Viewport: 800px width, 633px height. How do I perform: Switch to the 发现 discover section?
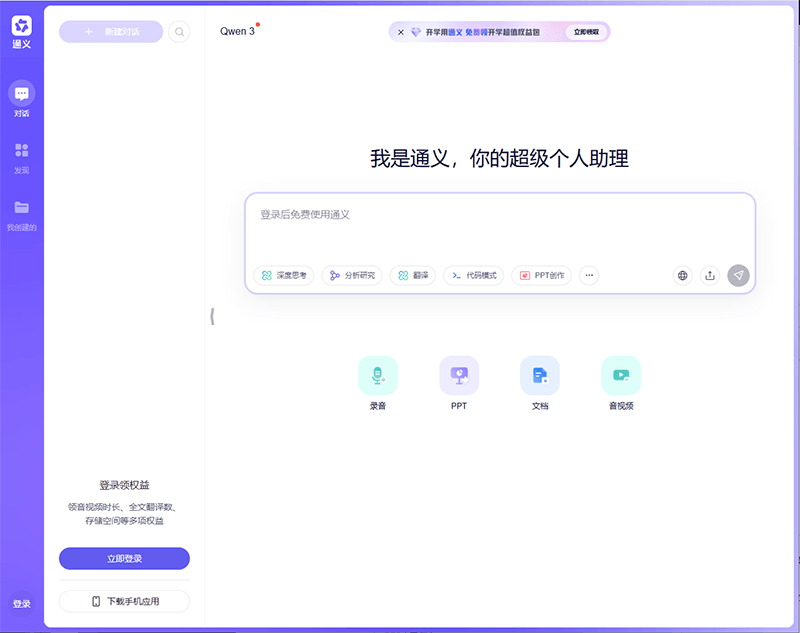22,153
